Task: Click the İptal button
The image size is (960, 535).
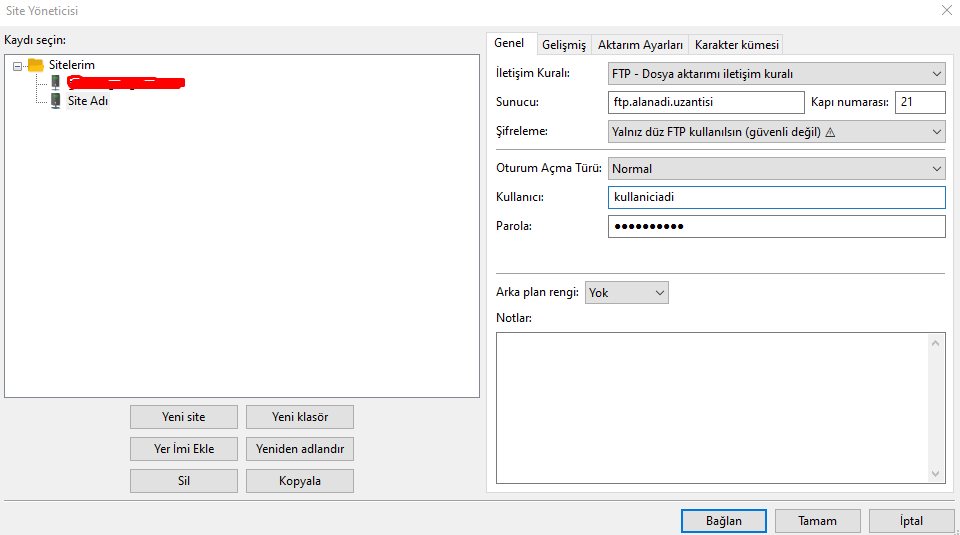Action: 911,521
